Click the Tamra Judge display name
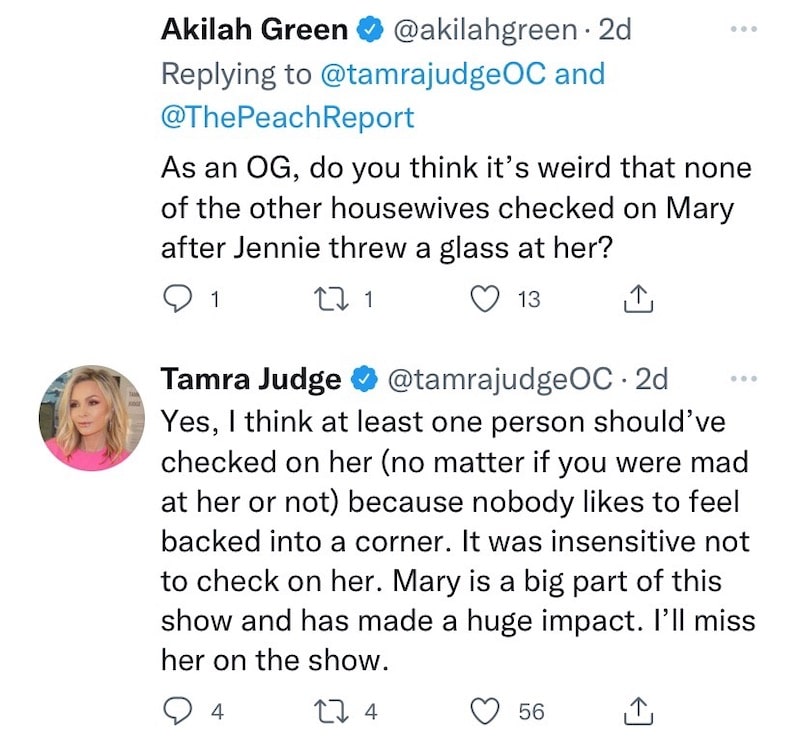Image resolution: width=800 pixels, height=737 pixels. [x=251, y=380]
